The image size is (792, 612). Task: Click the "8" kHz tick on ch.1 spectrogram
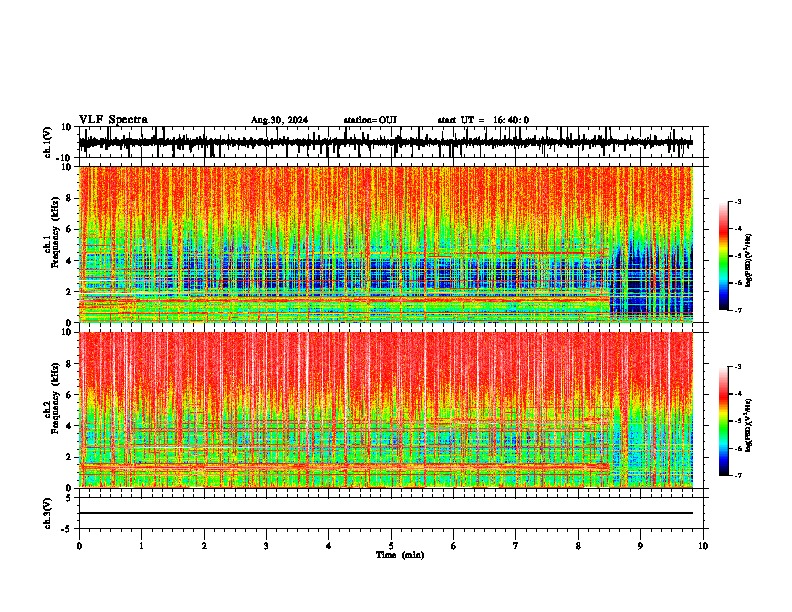[x=69, y=198]
